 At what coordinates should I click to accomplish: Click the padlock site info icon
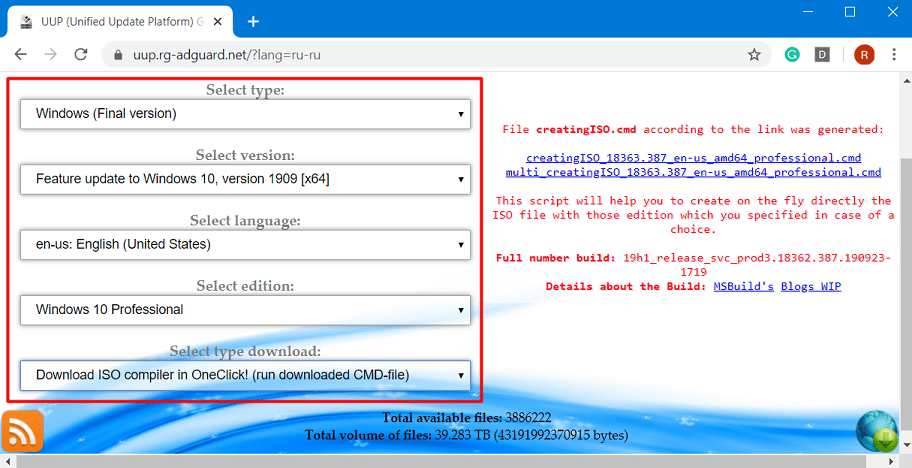(x=119, y=55)
